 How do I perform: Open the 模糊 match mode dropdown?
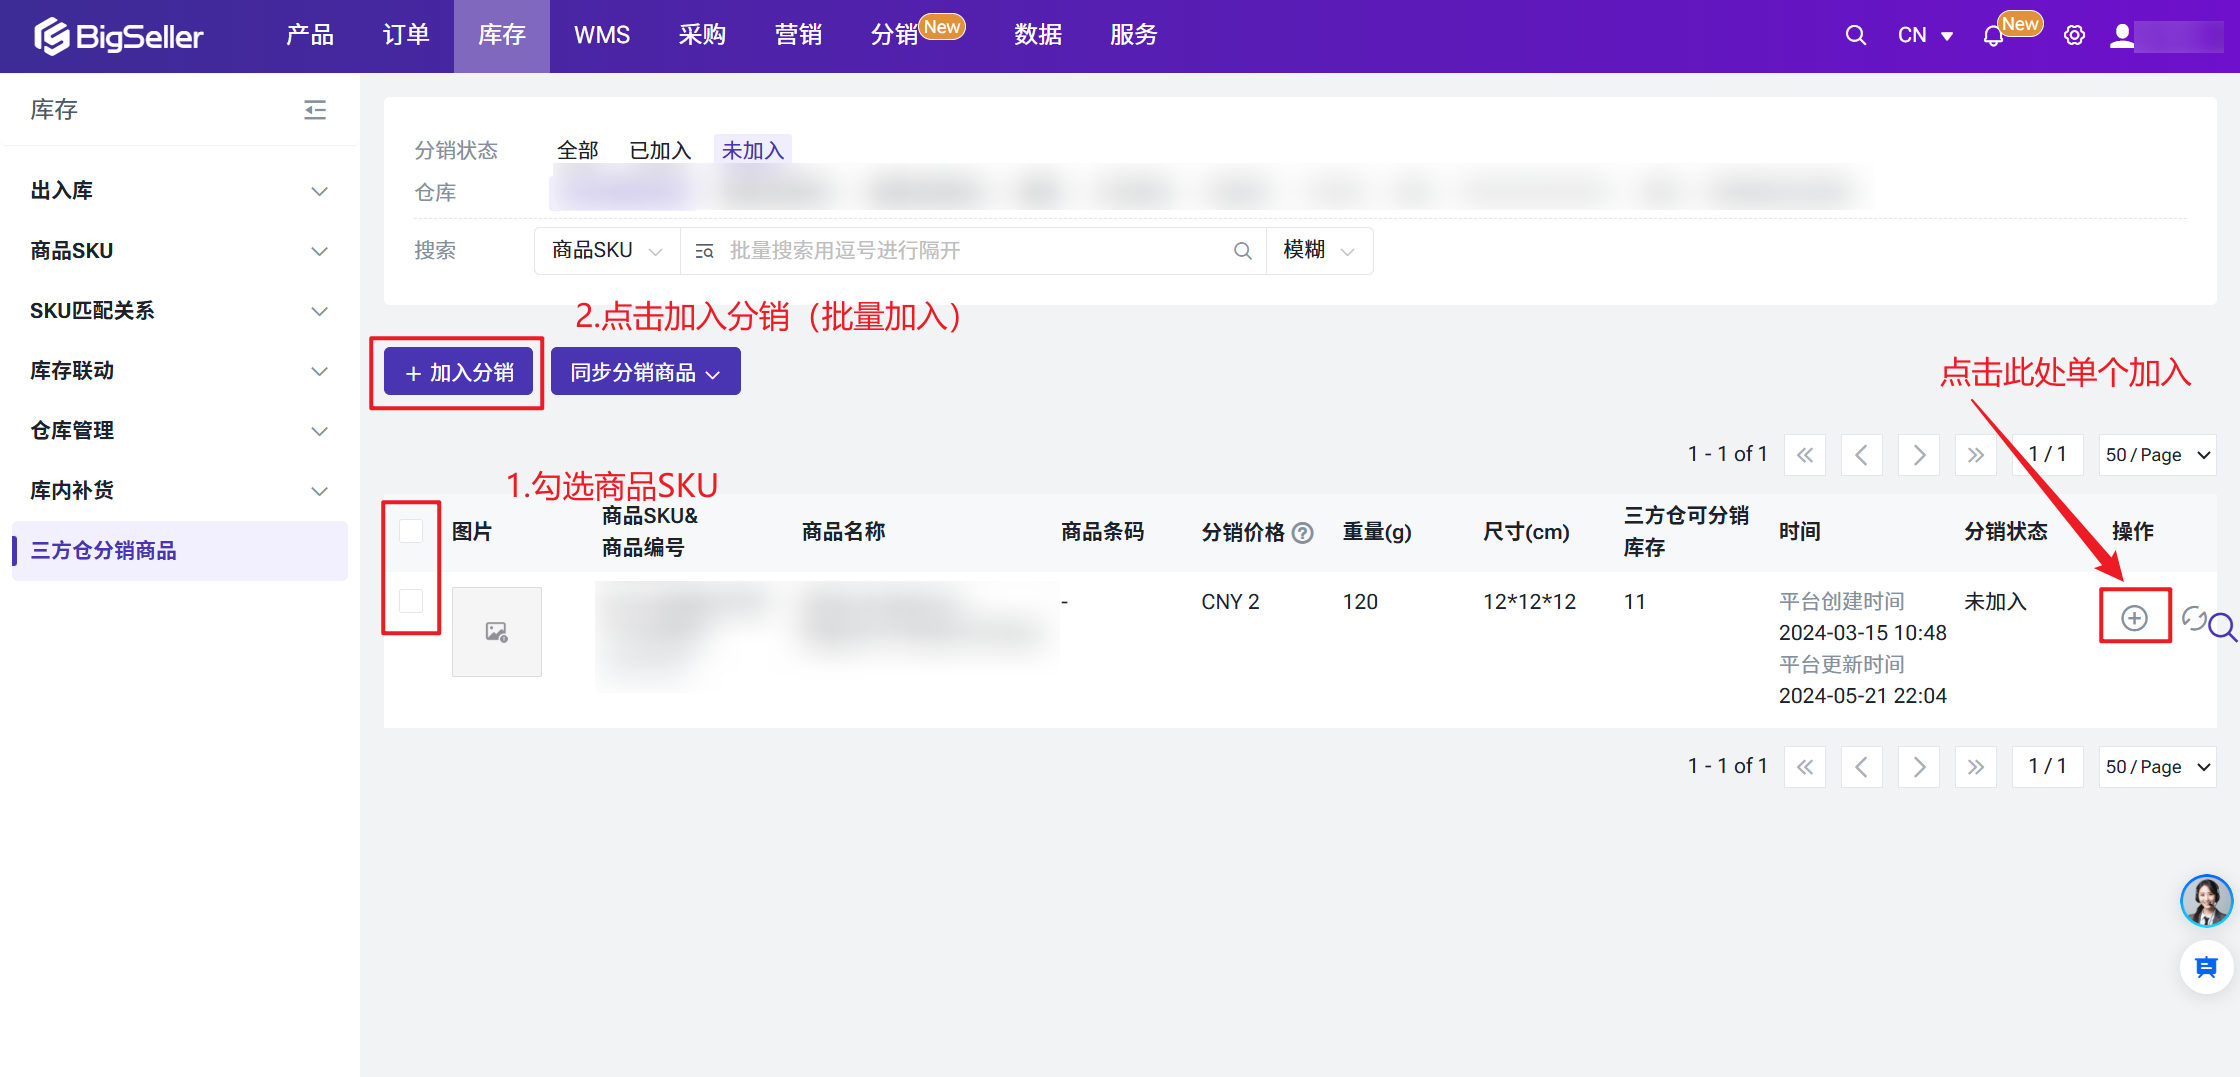[1319, 251]
